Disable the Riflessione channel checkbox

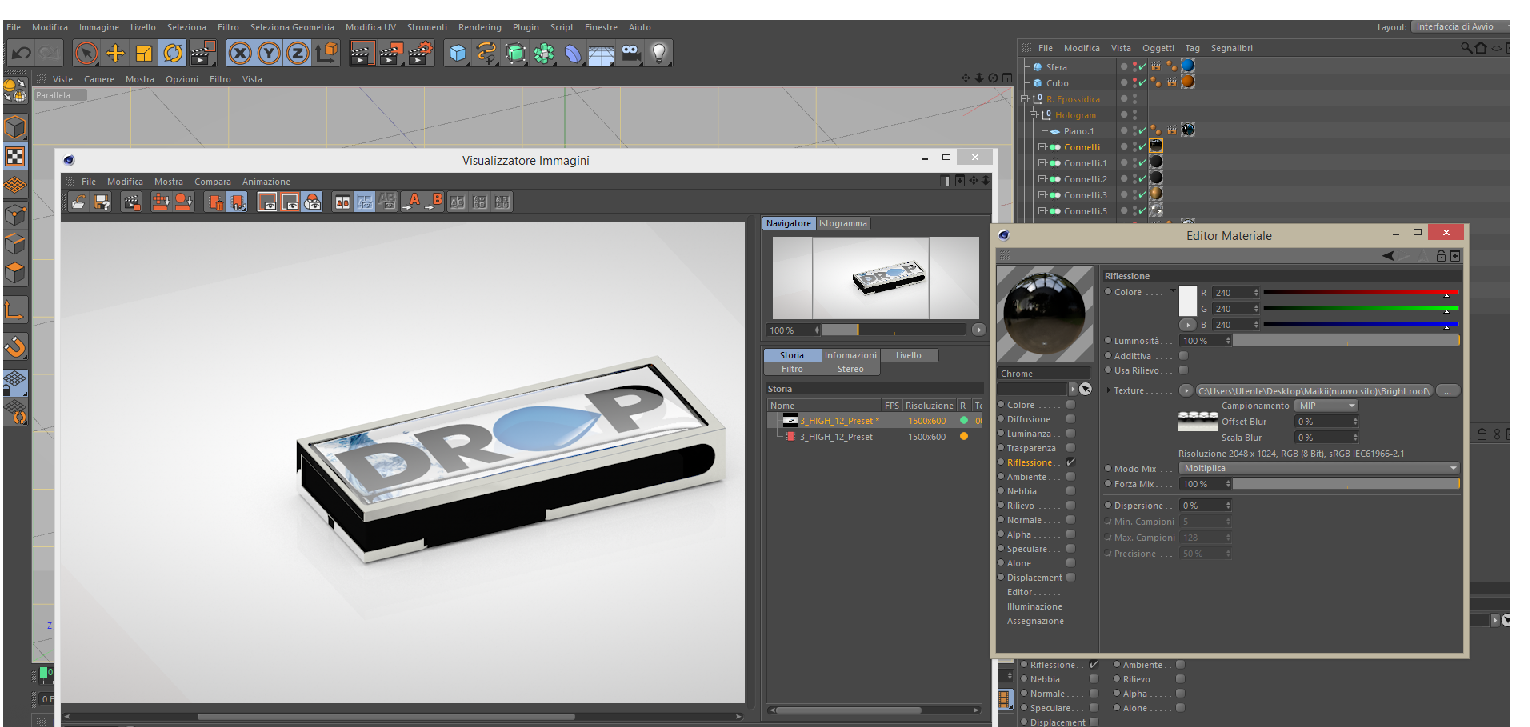pos(1071,463)
